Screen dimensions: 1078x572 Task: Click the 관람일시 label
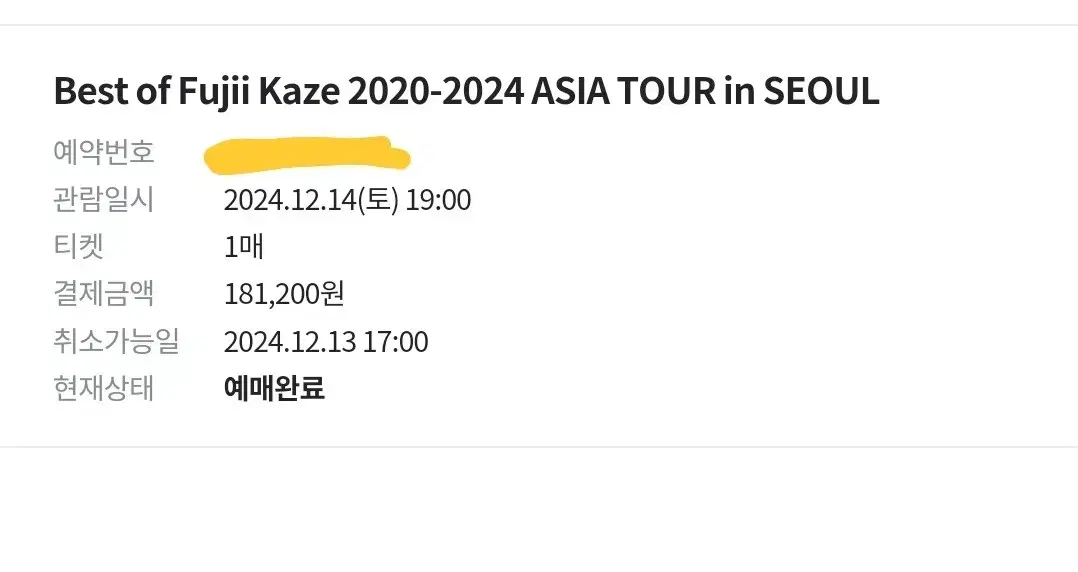104,199
